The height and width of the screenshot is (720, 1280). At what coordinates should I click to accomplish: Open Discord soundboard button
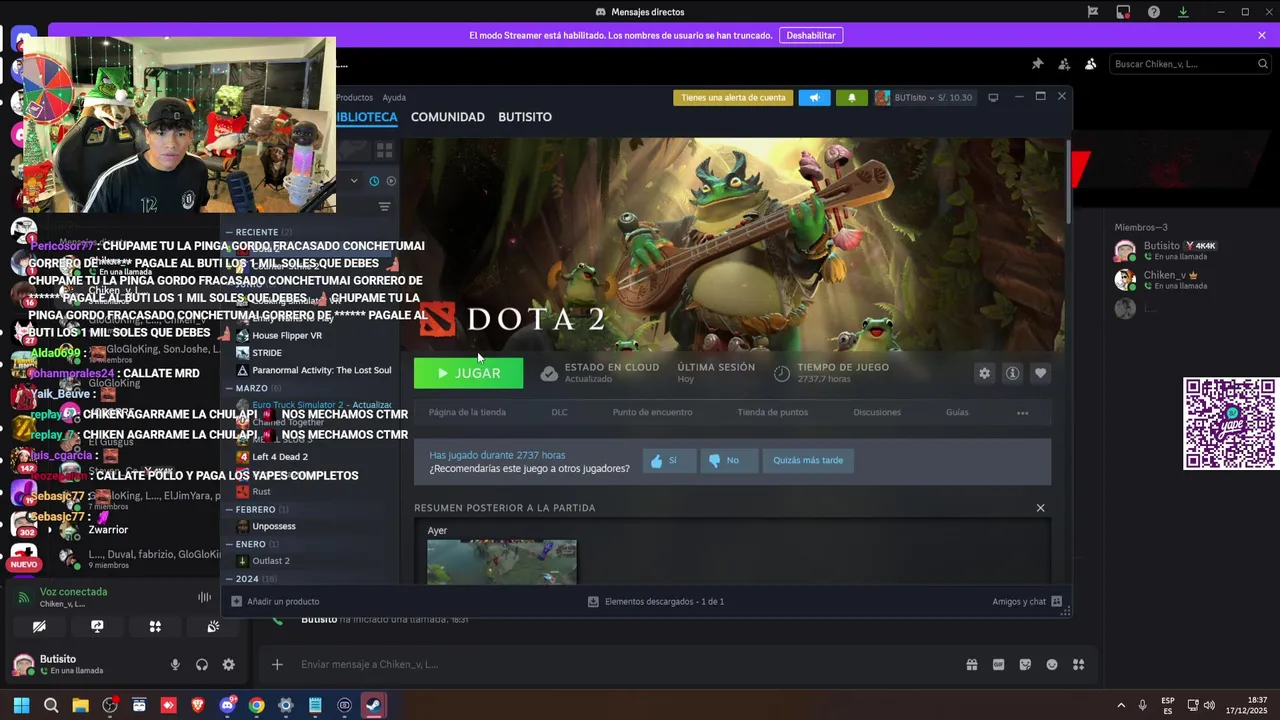(213, 626)
